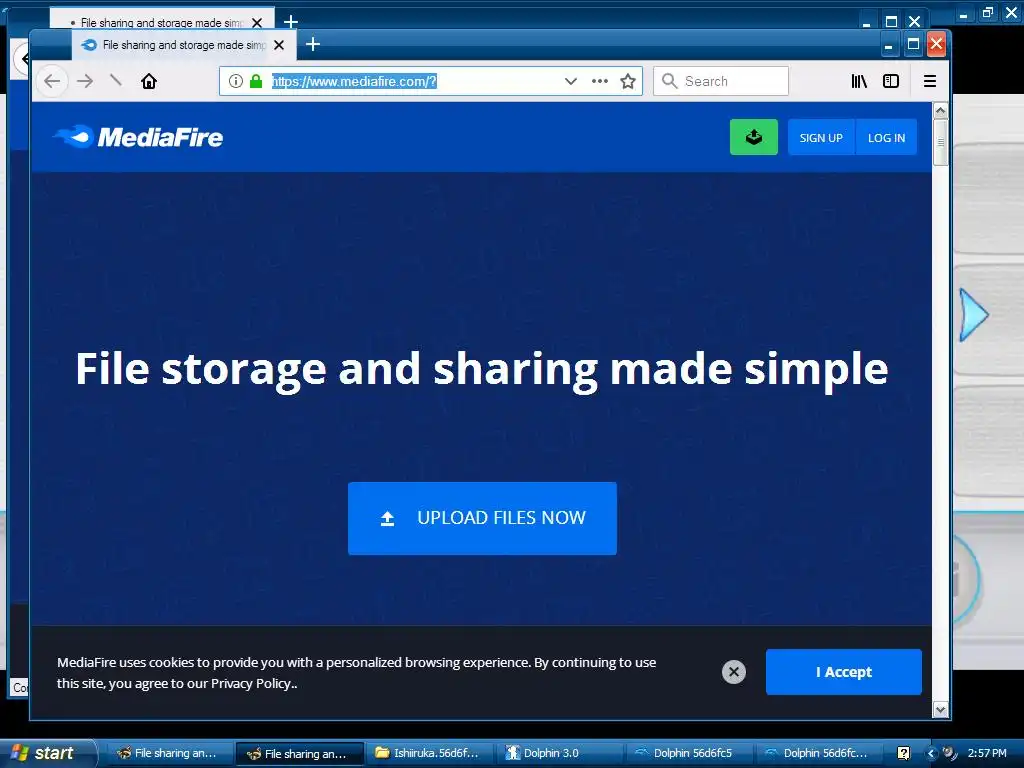
Task: Switch to Dolphin 56d6fc5 taskbar item
Action: pyautogui.click(x=688, y=753)
